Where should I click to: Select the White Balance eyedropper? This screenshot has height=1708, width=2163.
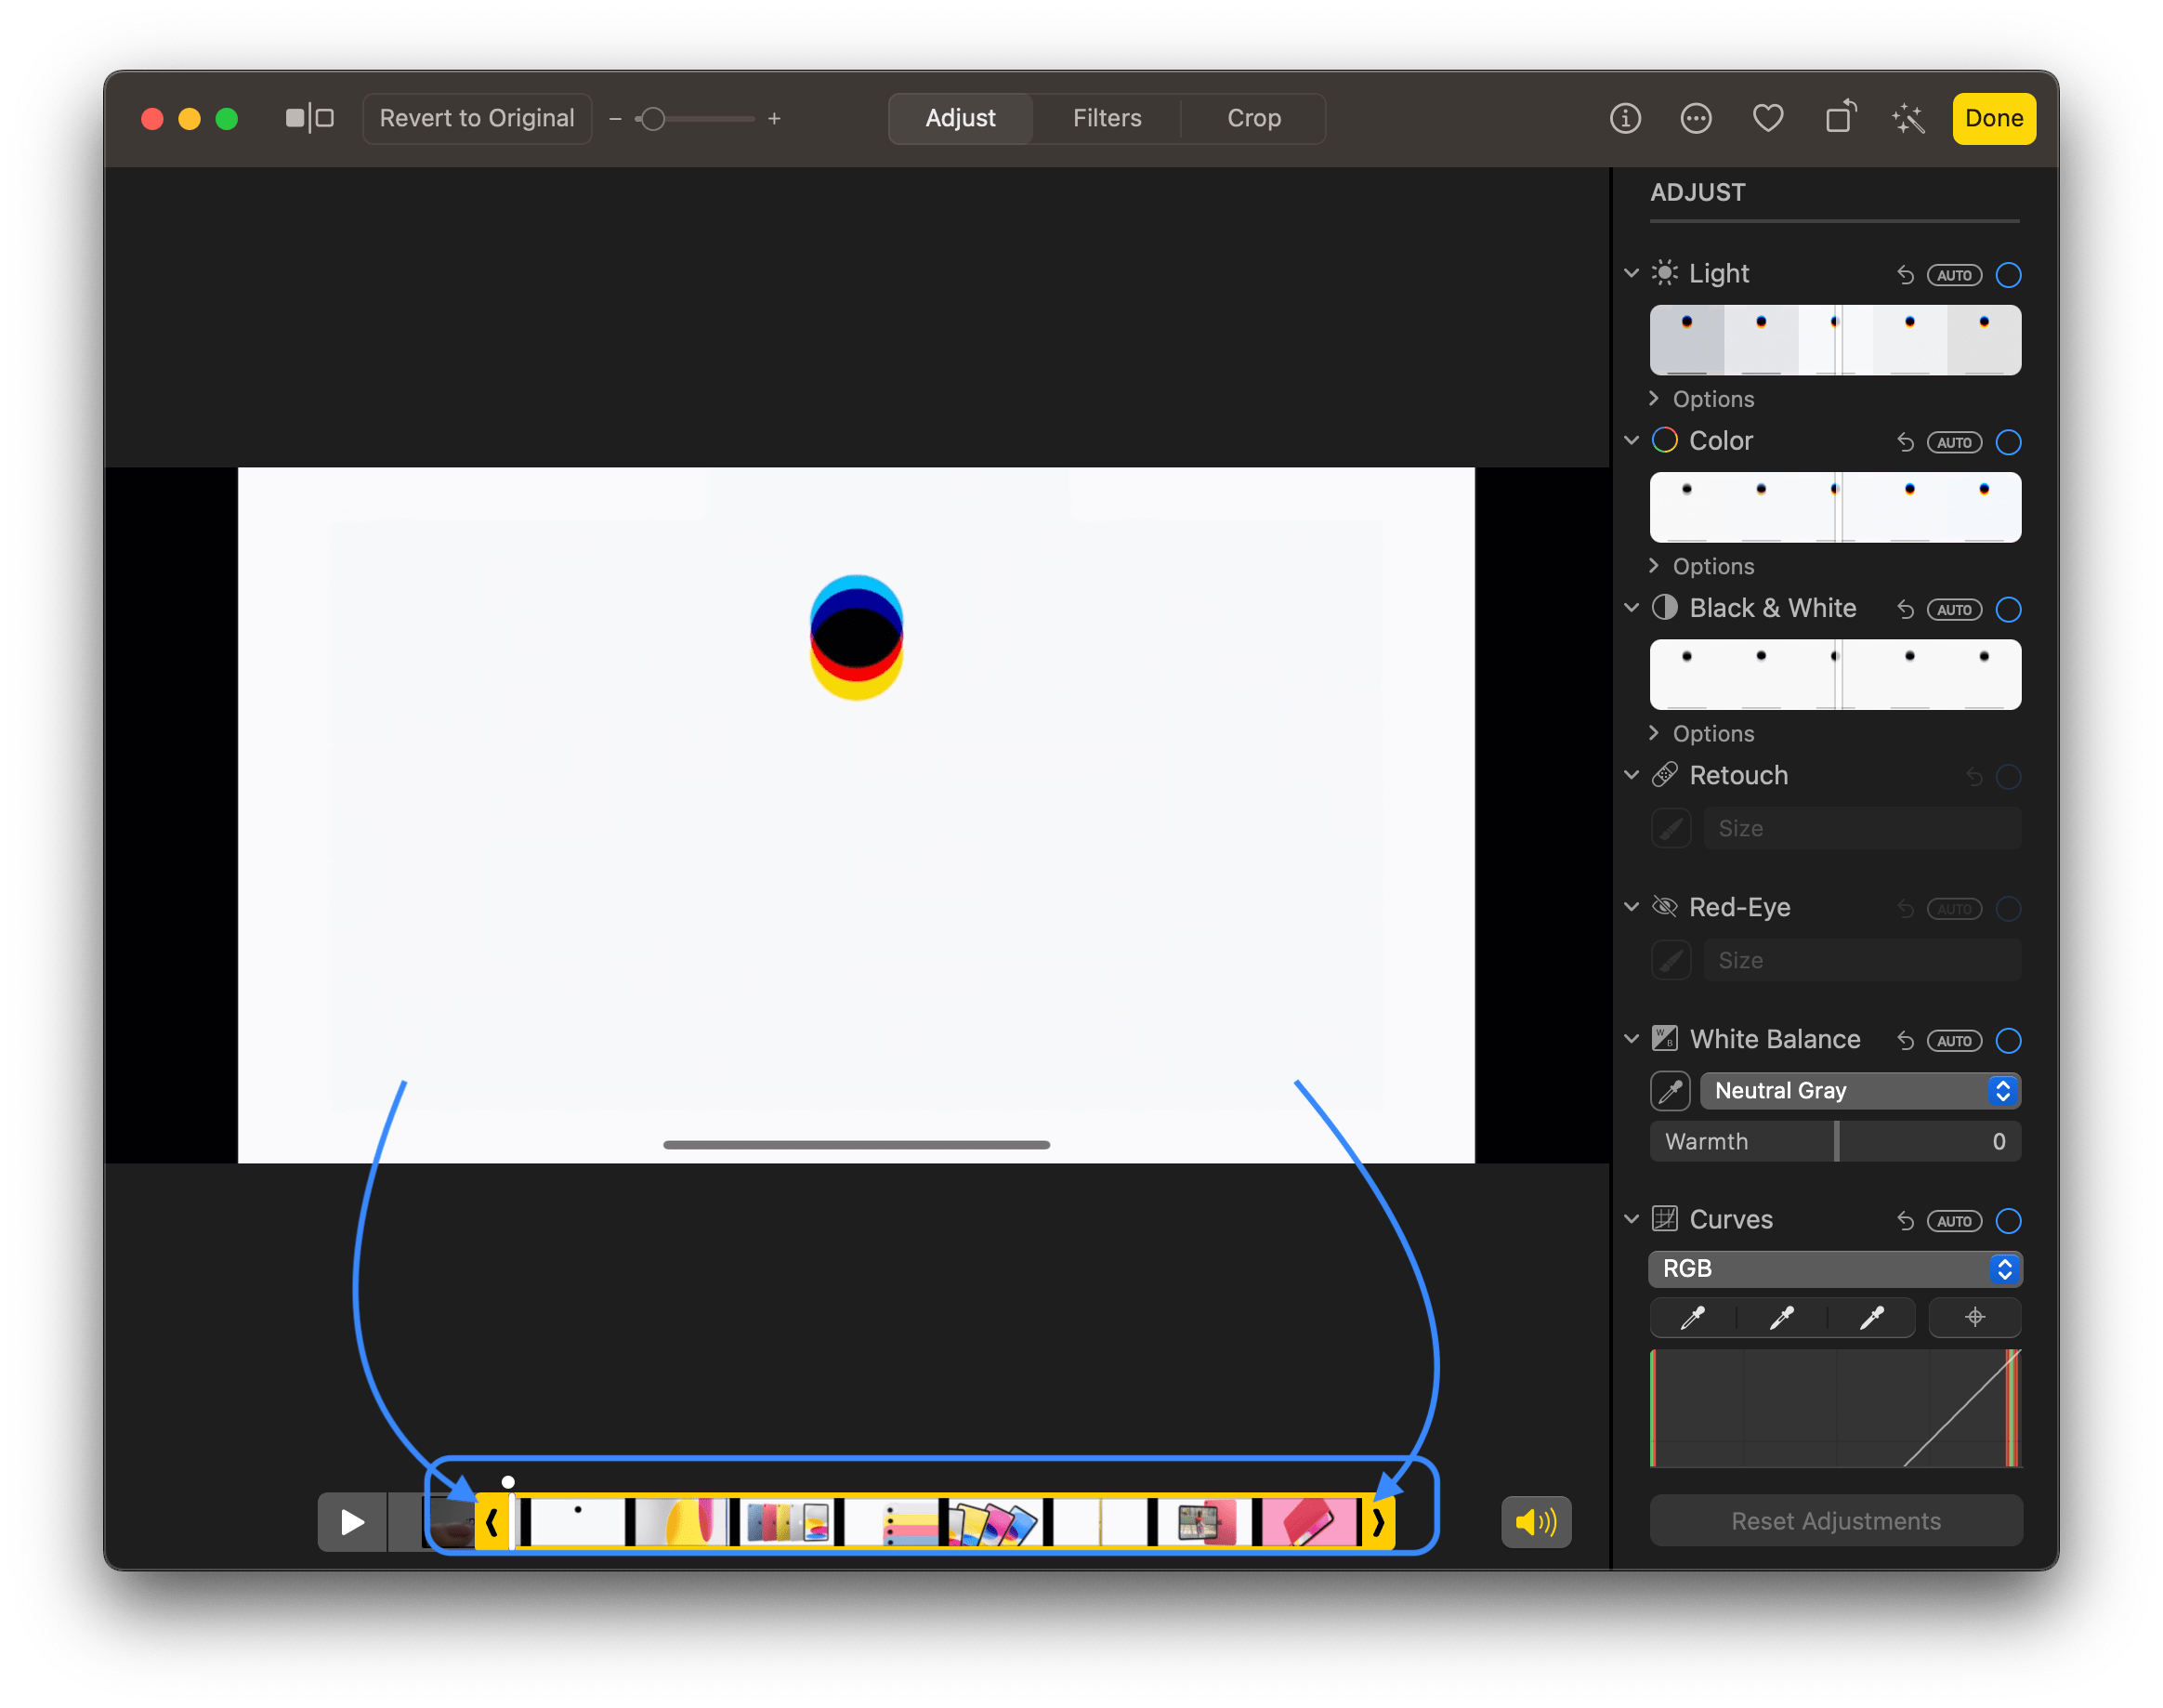pyautogui.click(x=1670, y=1091)
